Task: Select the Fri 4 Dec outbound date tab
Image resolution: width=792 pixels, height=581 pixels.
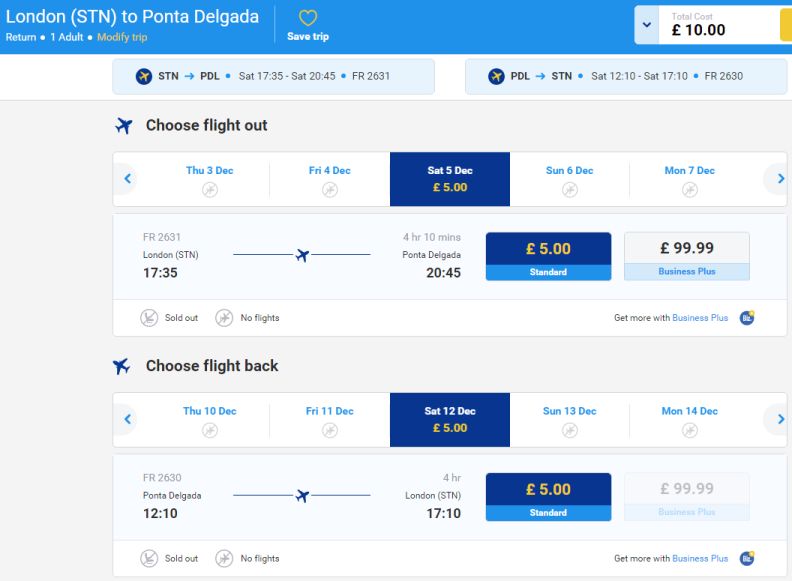Action: coord(329,179)
